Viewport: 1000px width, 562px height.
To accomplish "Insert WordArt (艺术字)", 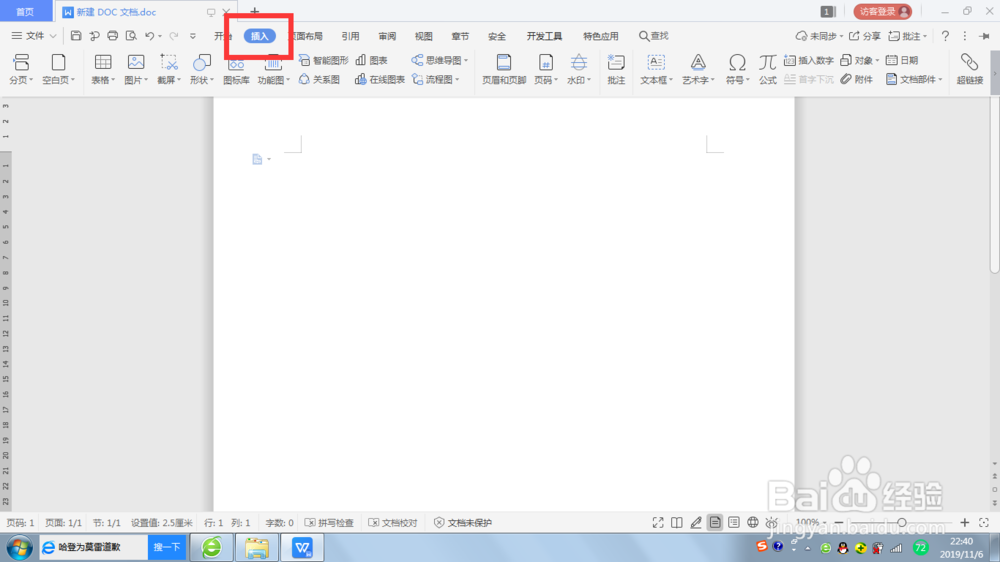I will pyautogui.click(x=698, y=69).
